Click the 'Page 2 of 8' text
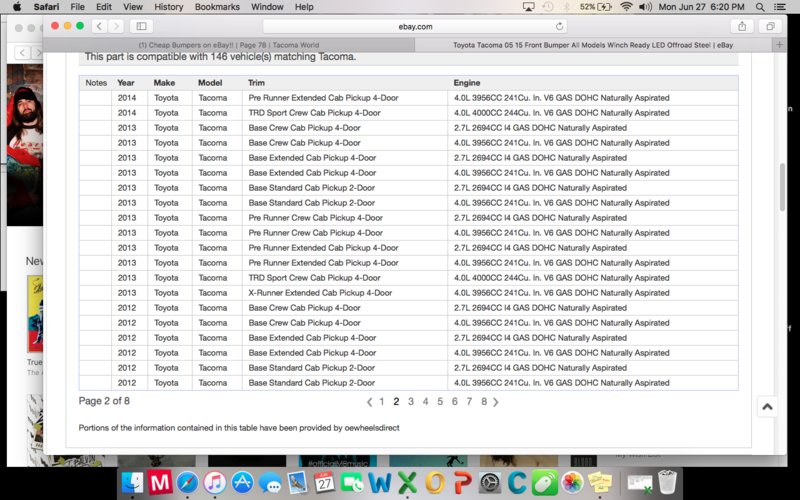Screen dimensions: 800x500 coord(104,401)
